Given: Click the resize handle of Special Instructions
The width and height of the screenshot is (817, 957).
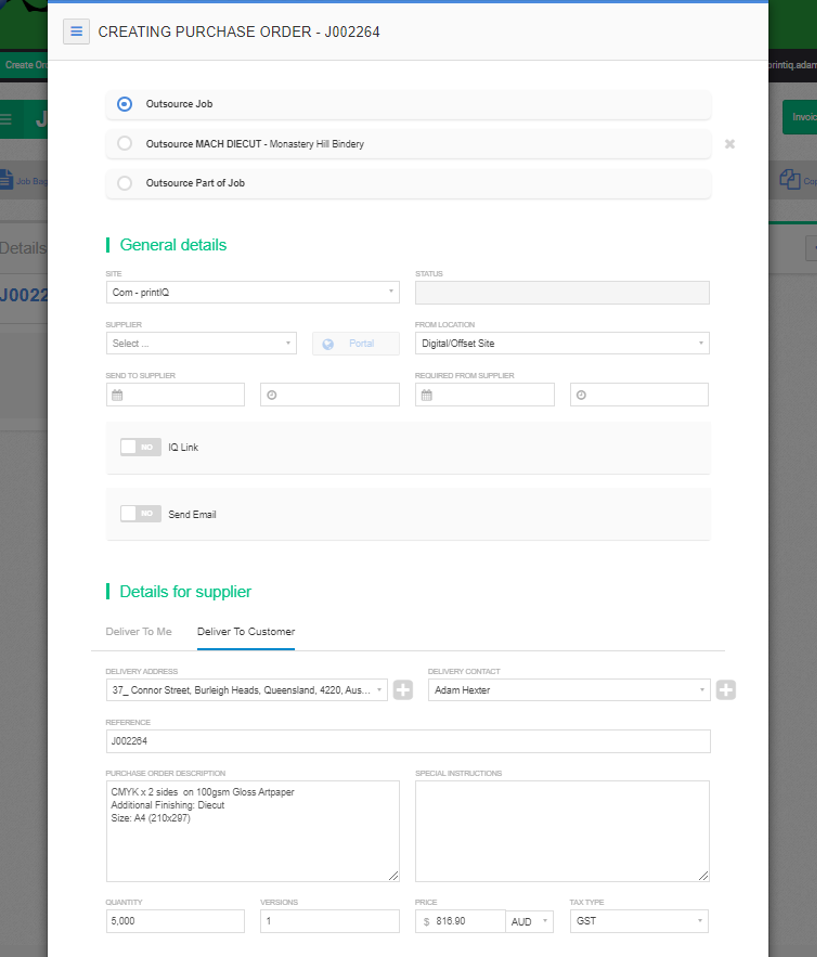Looking at the screenshot, I should click(704, 876).
